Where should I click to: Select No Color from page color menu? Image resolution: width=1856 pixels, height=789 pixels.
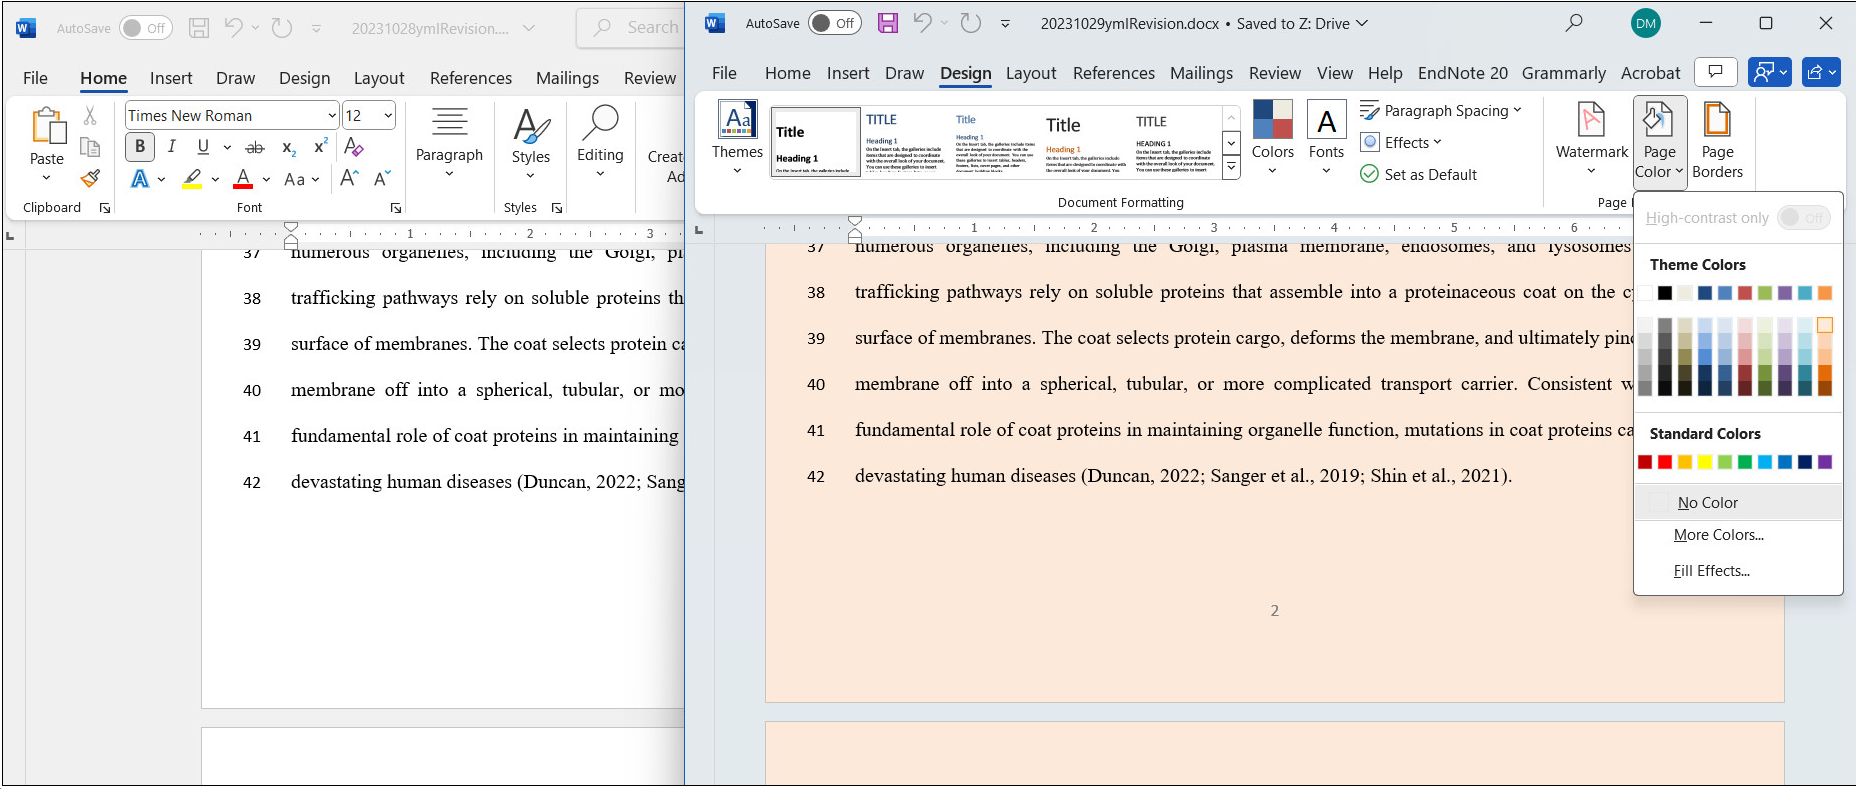pos(1707,503)
